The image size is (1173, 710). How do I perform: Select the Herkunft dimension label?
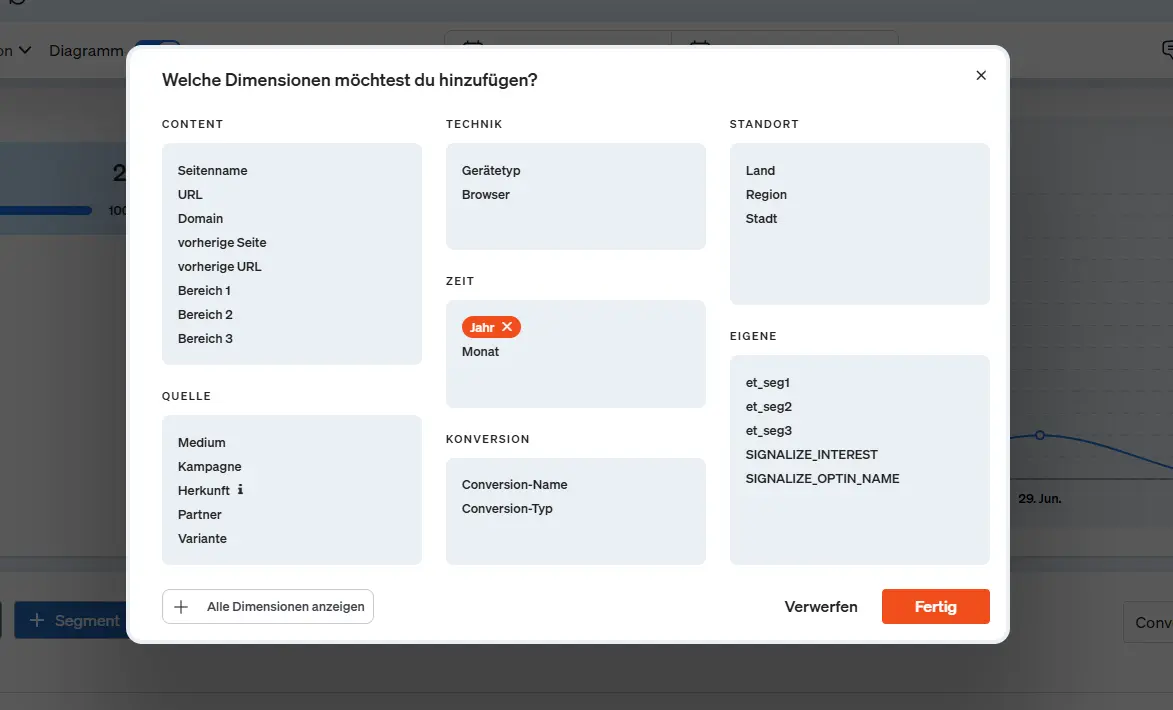tap(203, 491)
